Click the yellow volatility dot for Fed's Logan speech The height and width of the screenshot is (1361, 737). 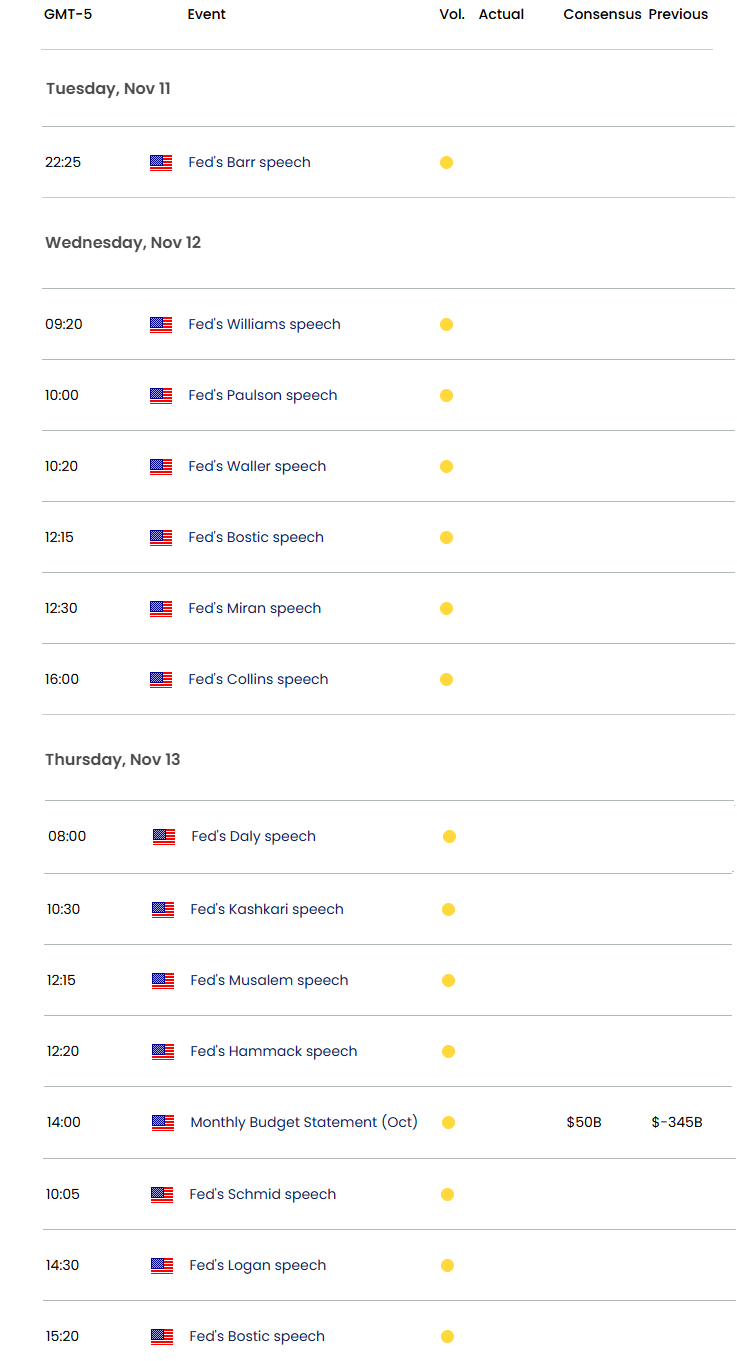pos(448,1266)
